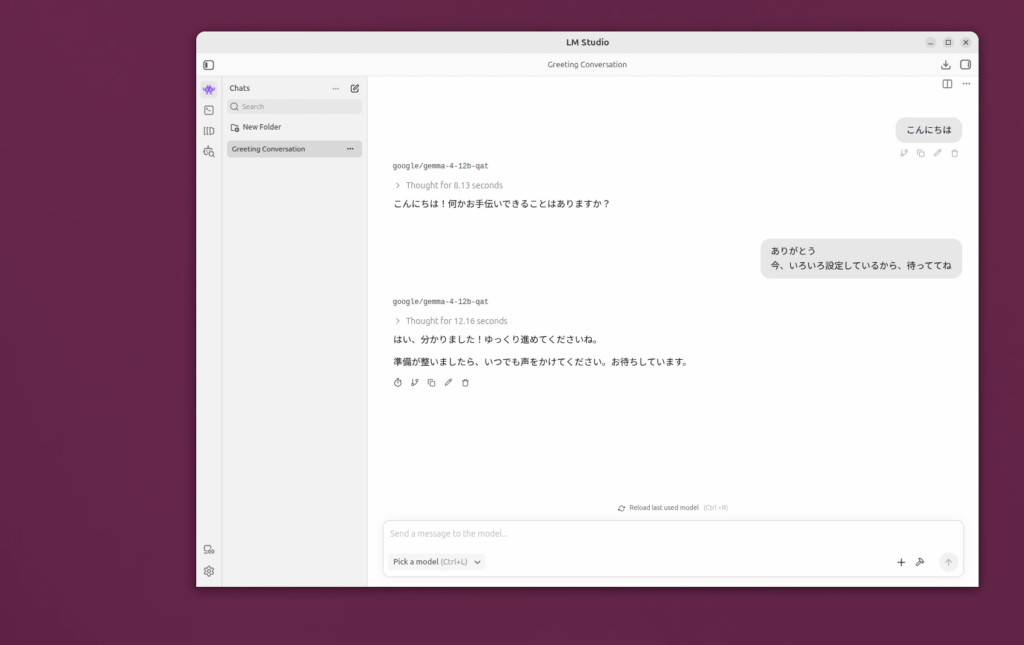Click the Greeting Conversation header title
Image resolution: width=1024 pixels, height=645 pixels.
click(587, 65)
